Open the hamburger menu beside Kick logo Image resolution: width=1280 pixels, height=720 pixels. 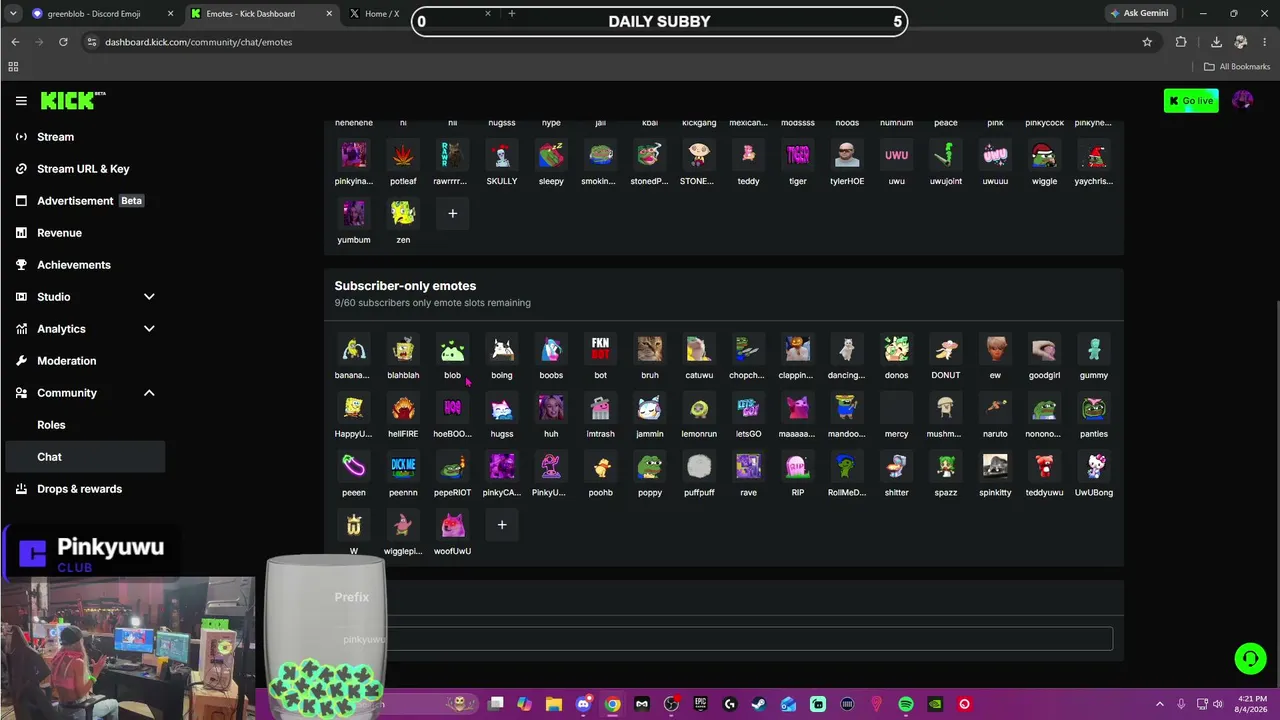pyautogui.click(x=21, y=101)
